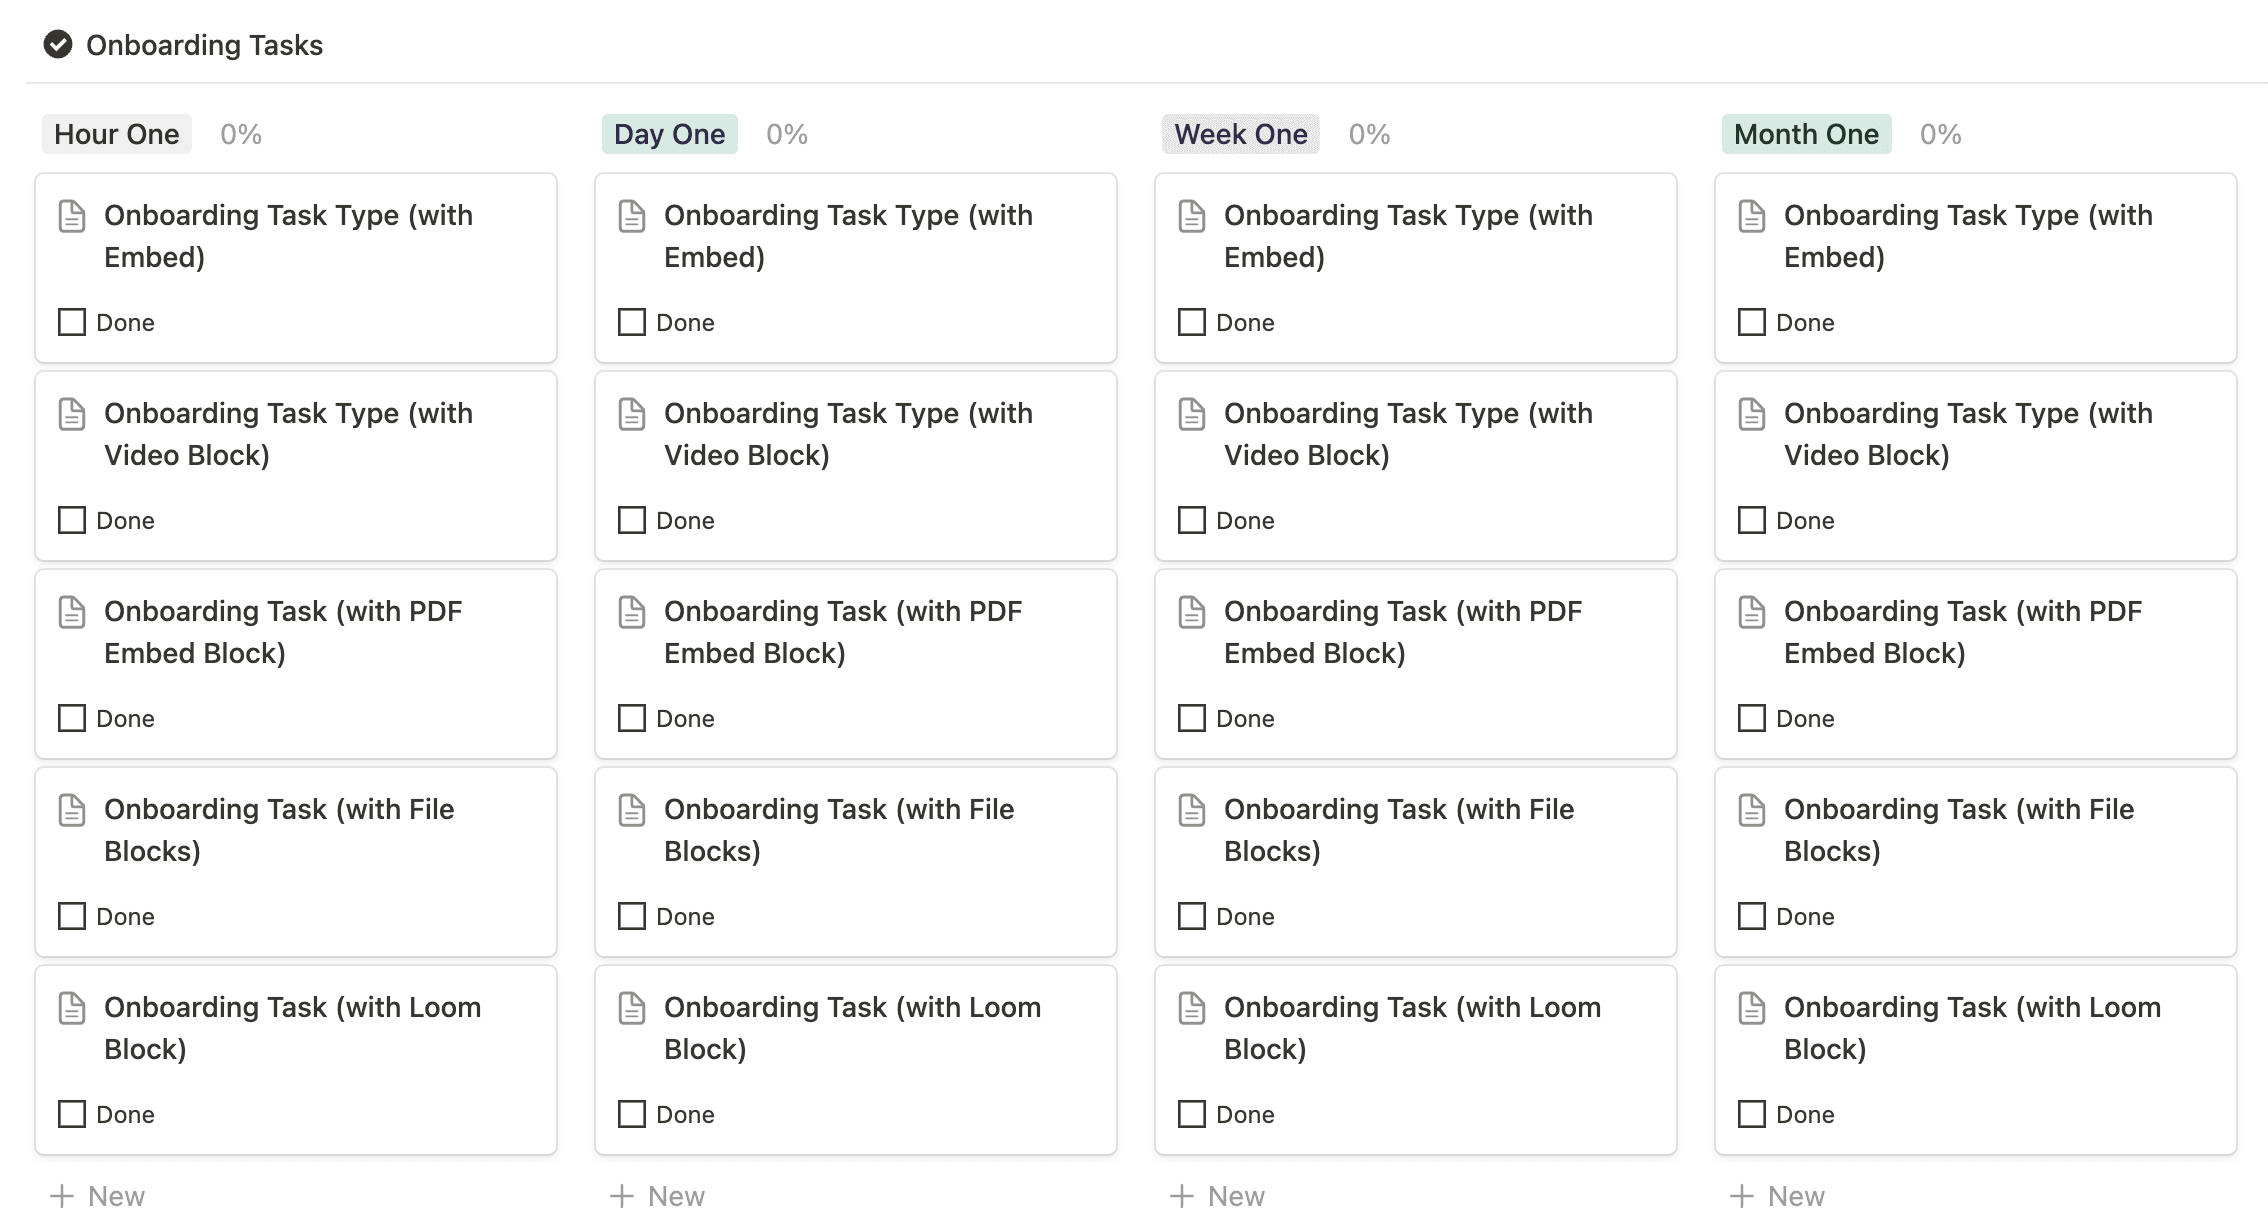
Task: Add New card in Hour One column
Action: (x=98, y=1196)
